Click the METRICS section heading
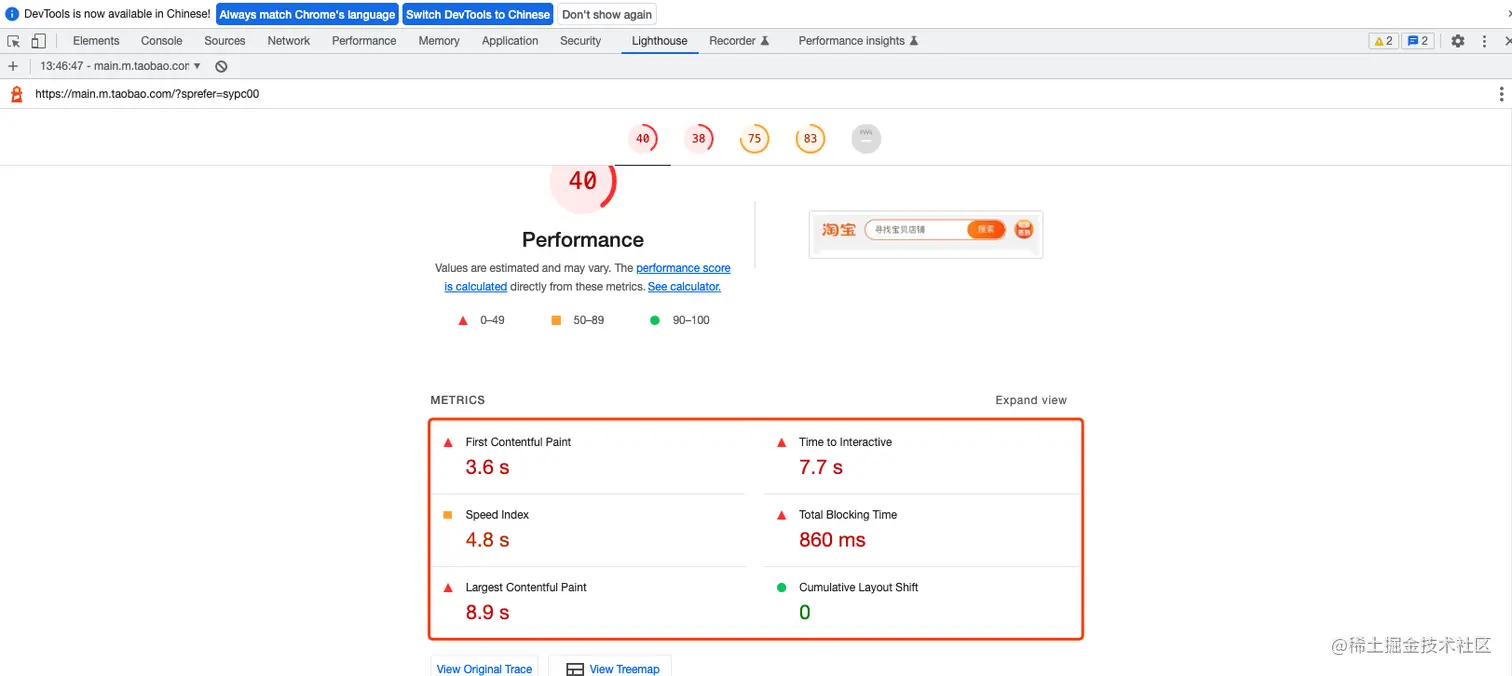Viewport: 1512px width, 676px height. 458,400
